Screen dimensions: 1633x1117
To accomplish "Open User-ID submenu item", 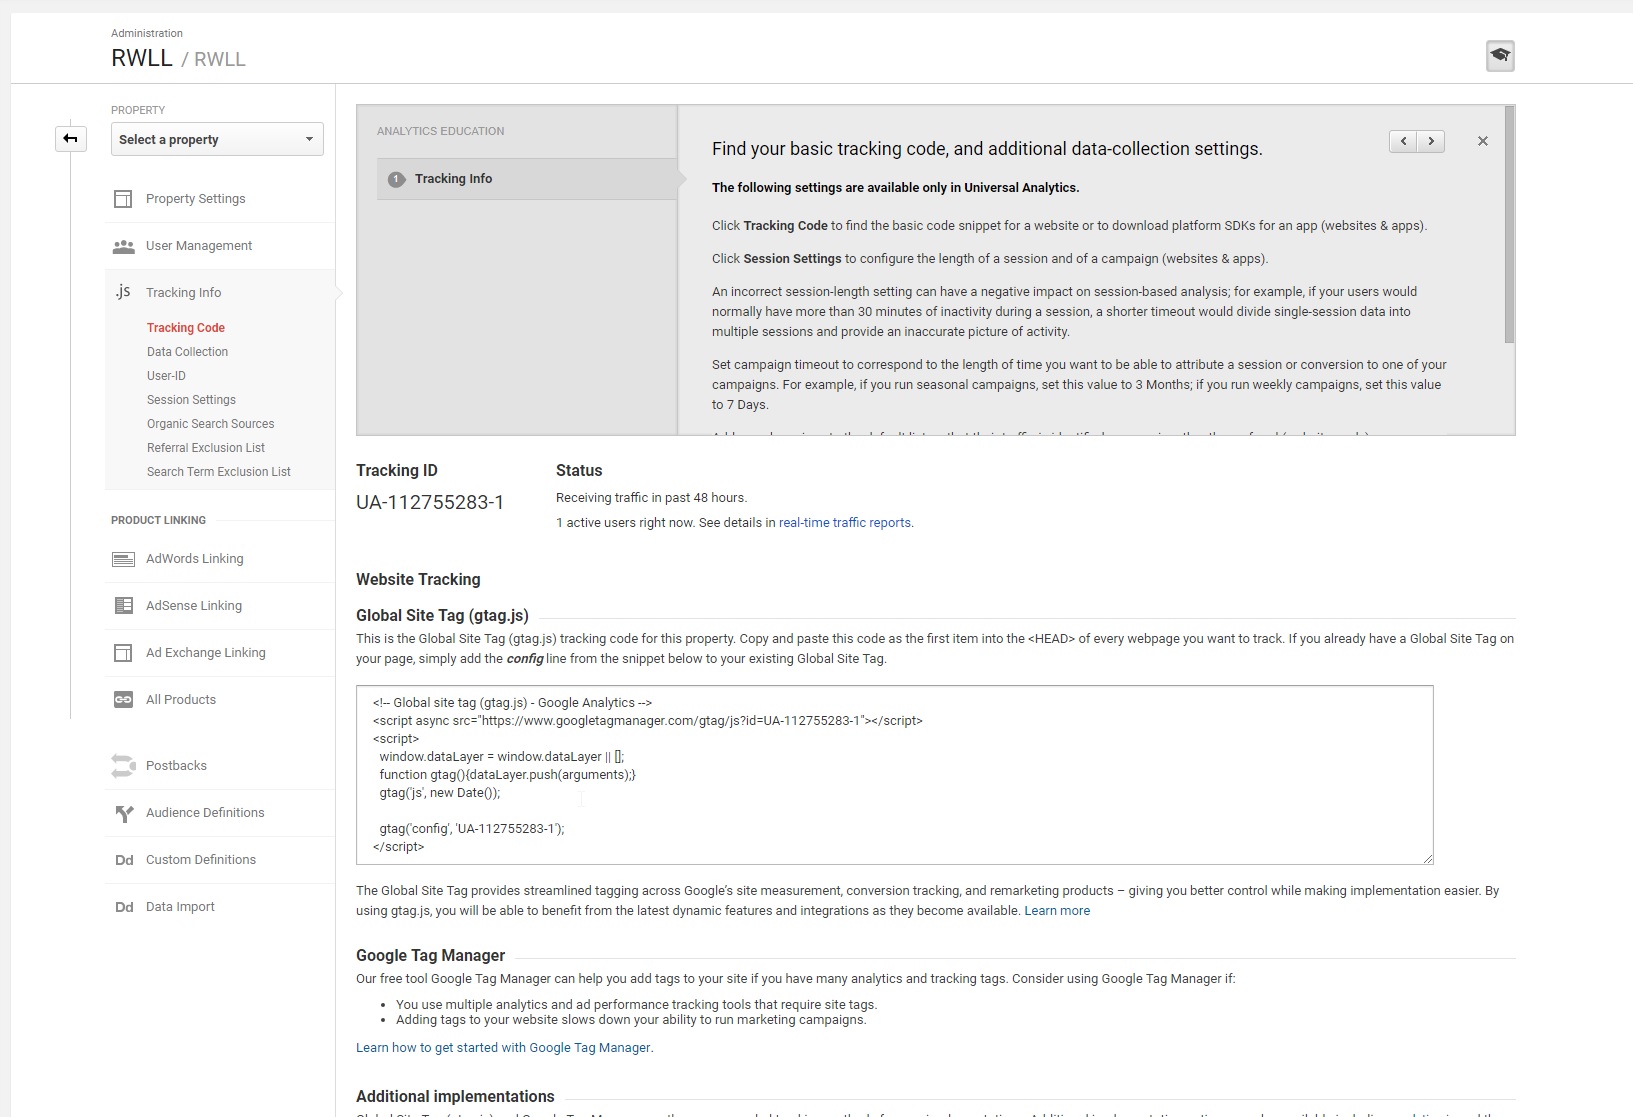I will pyautogui.click(x=166, y=376).
